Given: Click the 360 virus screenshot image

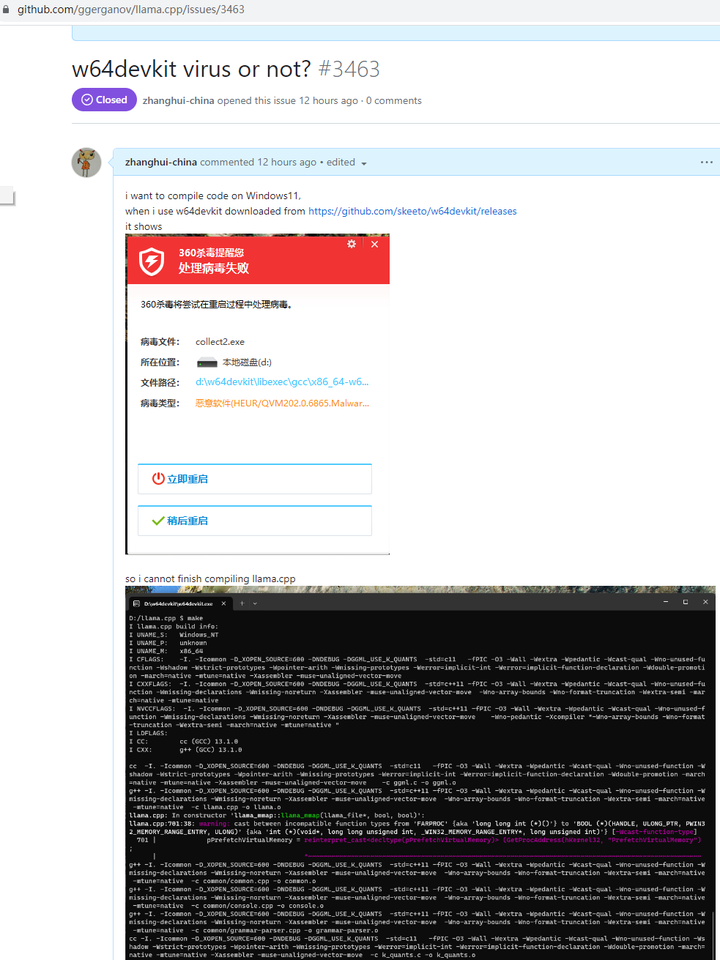Looking at the screenshot, I should pyautogui.click(x=258, y=394).
